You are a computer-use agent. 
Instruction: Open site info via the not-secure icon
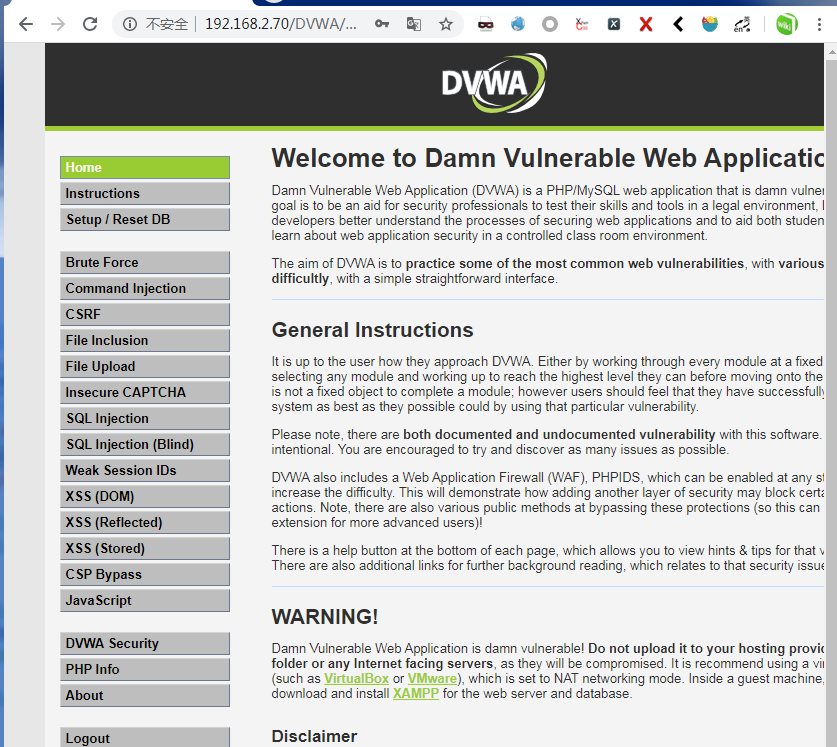tap(130, 24)
